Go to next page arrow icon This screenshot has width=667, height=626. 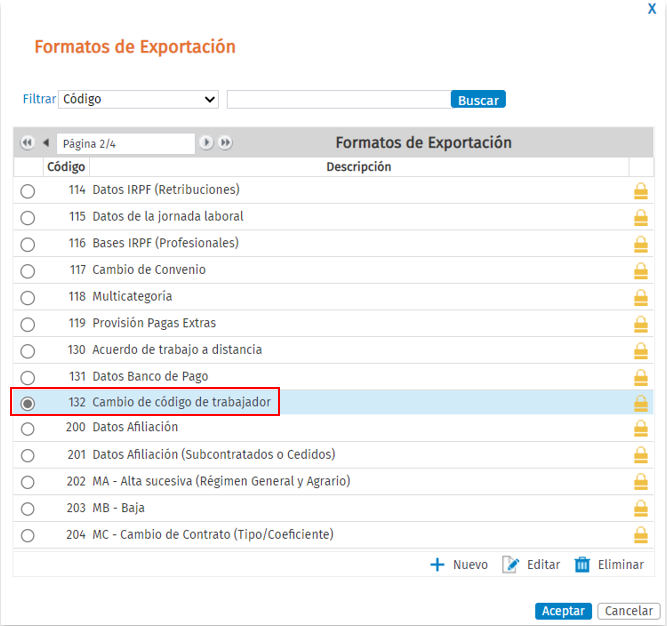[x=206, y=142]
